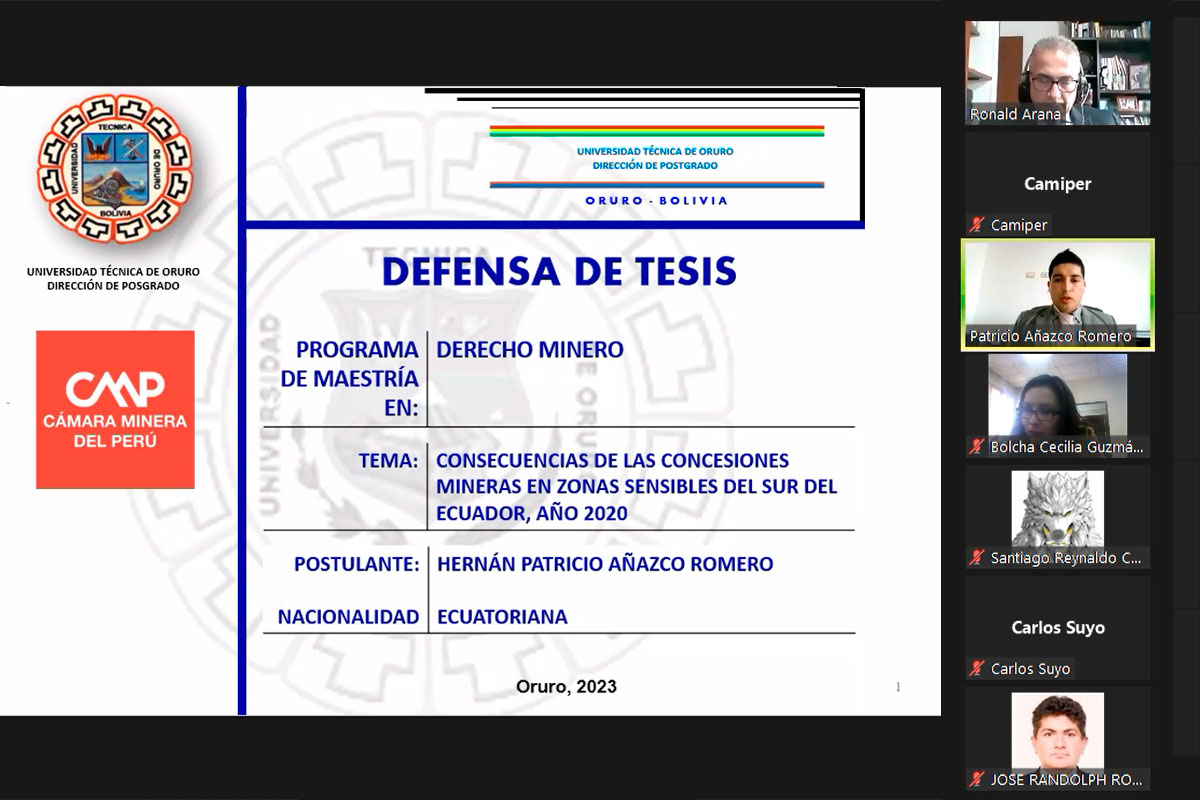The image size is (1200, 800).
Task: Click the postulante name Hernán Patricio Añazco Romero
Action: pyautogui.click(x=605, y=564)
